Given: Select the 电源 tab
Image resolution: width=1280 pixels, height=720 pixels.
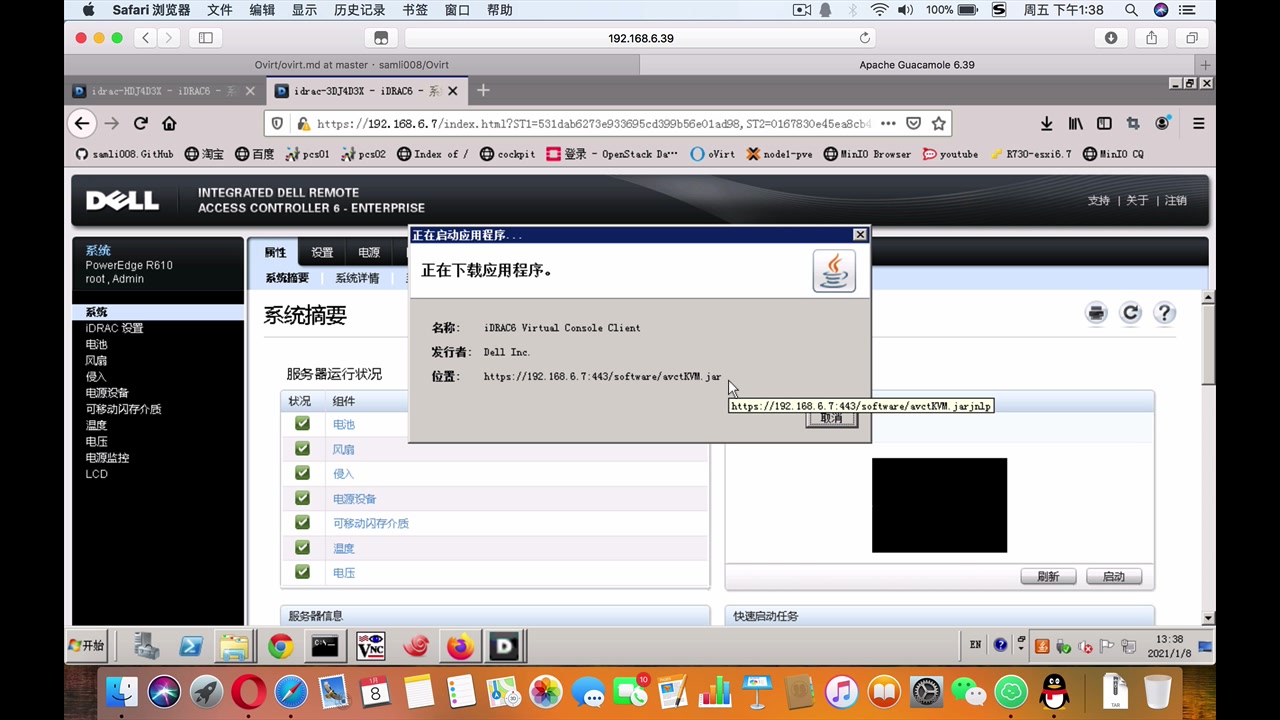Looking at the screenshot, I should coord(369,252).
